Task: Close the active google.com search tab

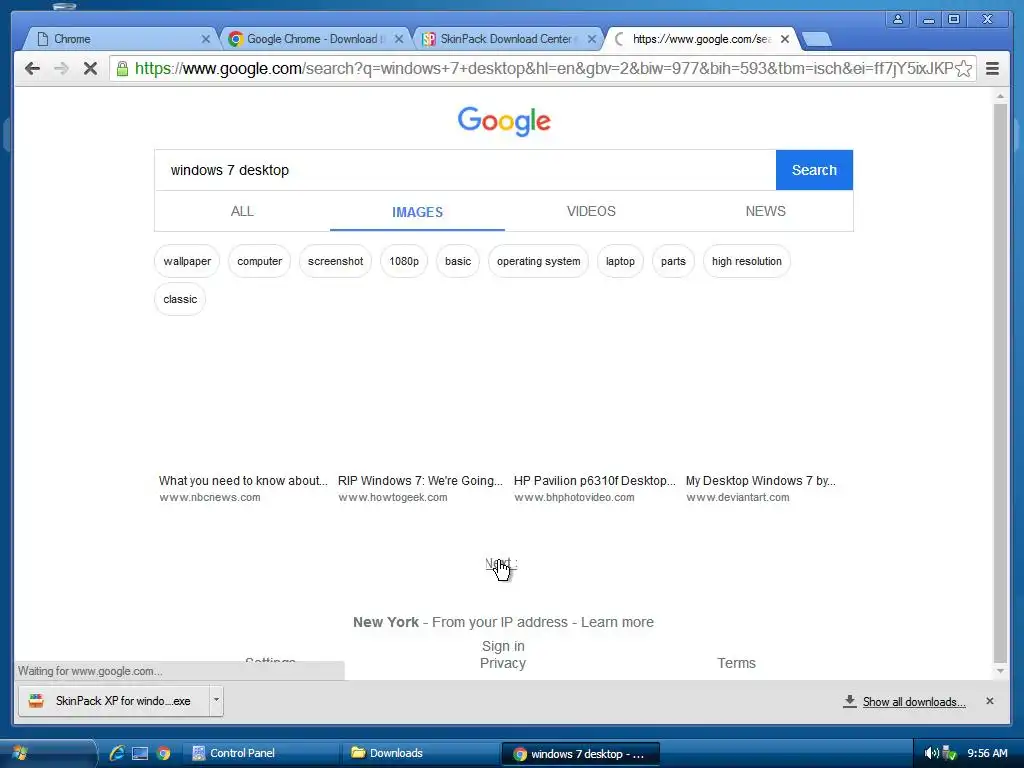Action: 785,39
